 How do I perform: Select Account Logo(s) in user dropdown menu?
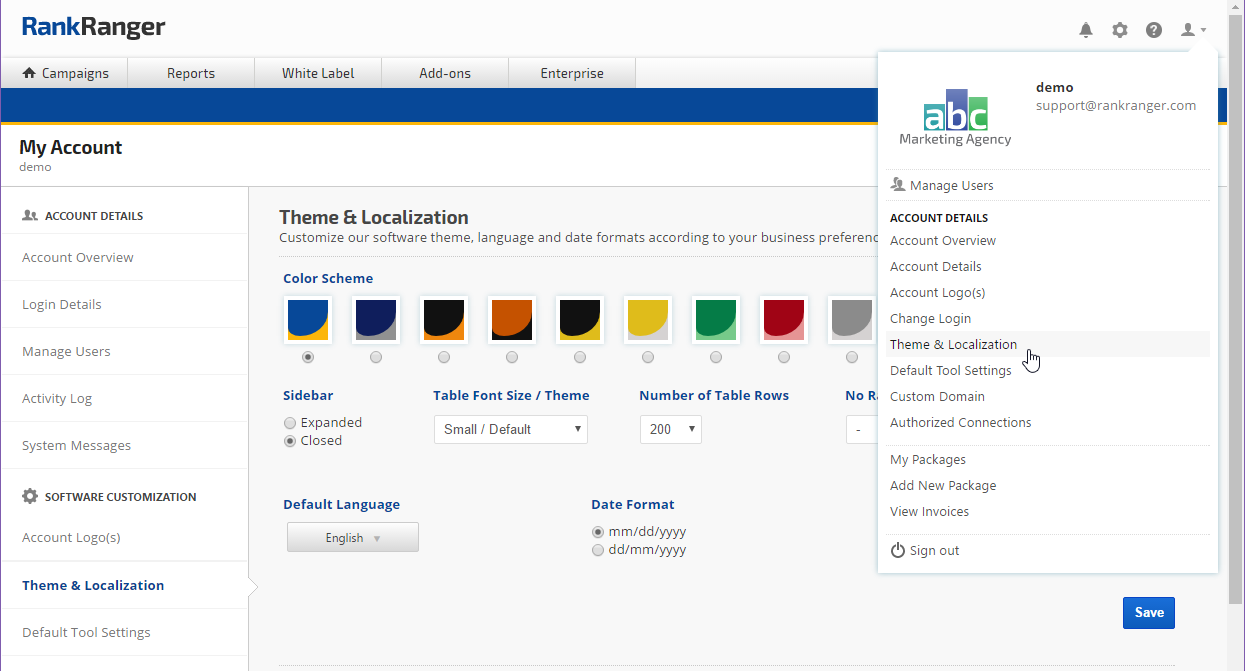click(938, 292)
